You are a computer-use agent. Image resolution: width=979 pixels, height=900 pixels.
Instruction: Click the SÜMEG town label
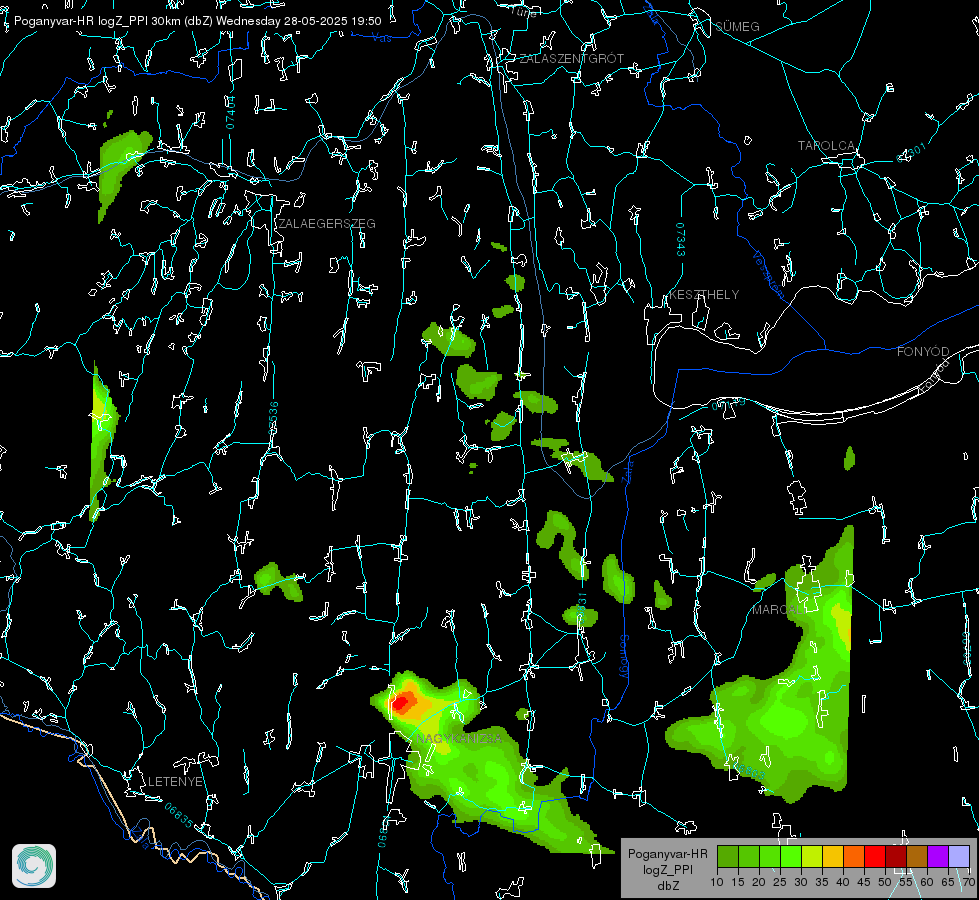click(737, 26)
